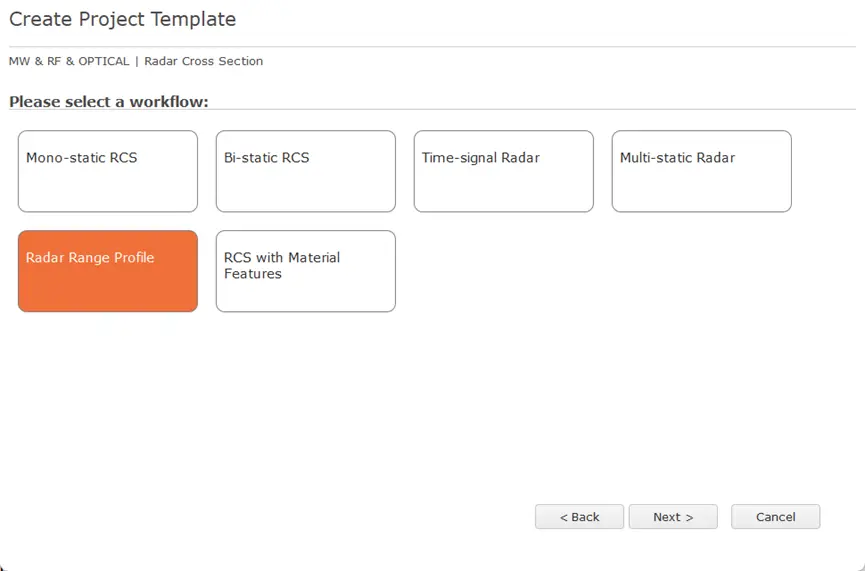Image resolution: width=865 pixels, height=571 pixels.
Task: Proceed by clicking Next
Action: tap(673, 517)
